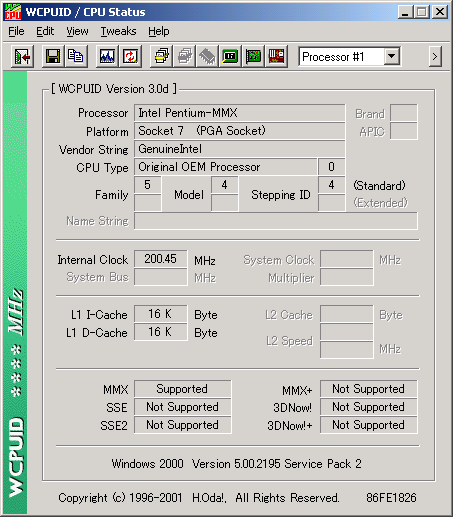Click the grayed-out stacked windows icon
Viewport: 453px width, 517px height.
(185, 57)
